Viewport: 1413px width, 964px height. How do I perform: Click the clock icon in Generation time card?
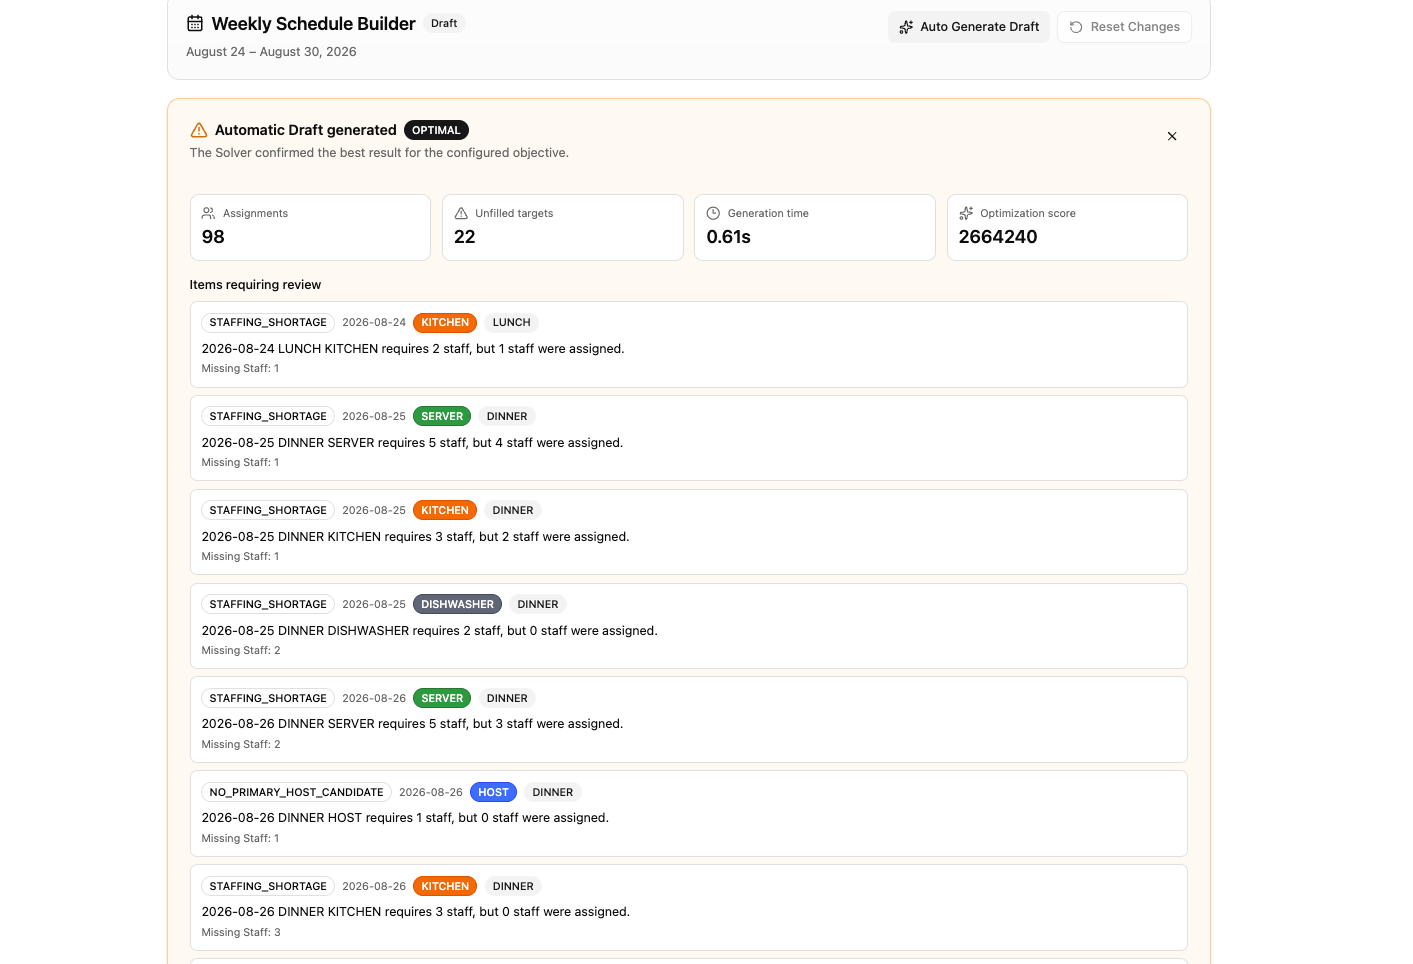[713, 213]
